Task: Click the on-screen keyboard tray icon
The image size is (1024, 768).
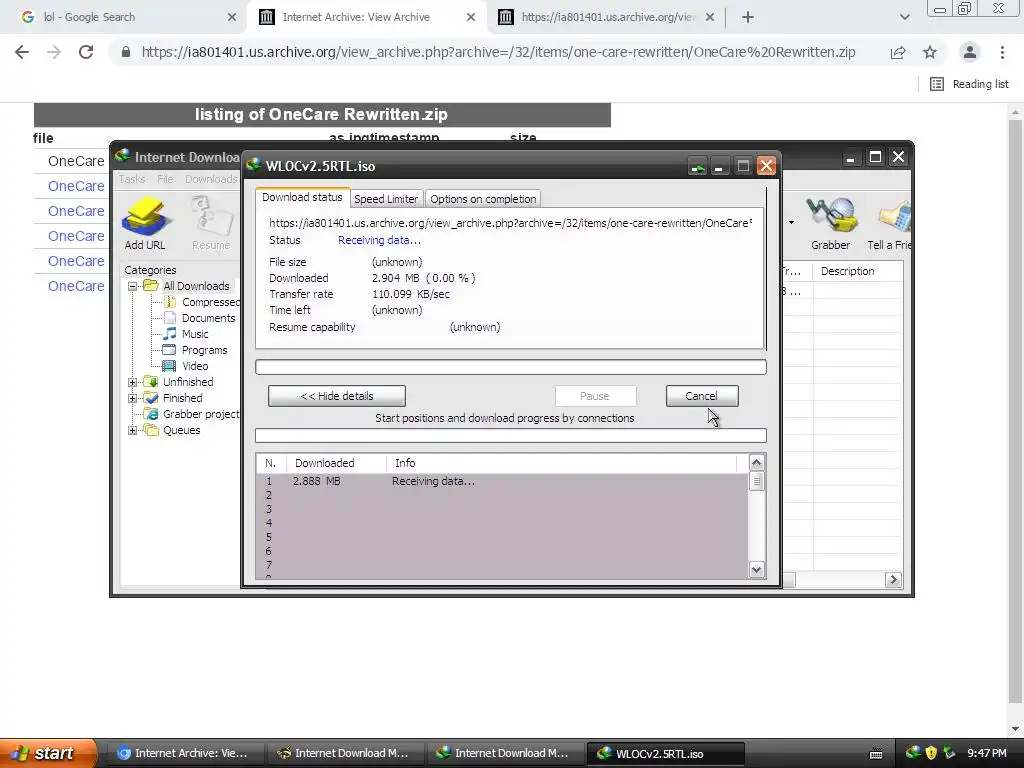Action: point(876,754)
